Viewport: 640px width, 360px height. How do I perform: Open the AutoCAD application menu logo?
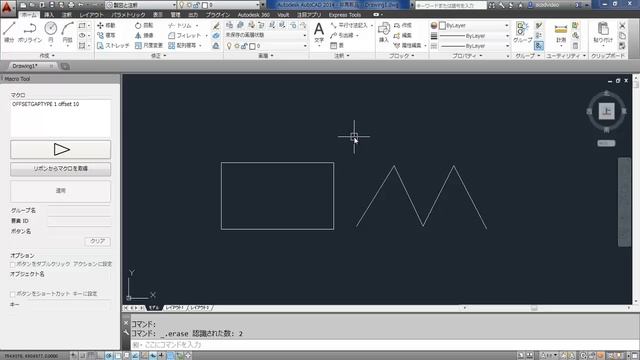tap(8, 8)
